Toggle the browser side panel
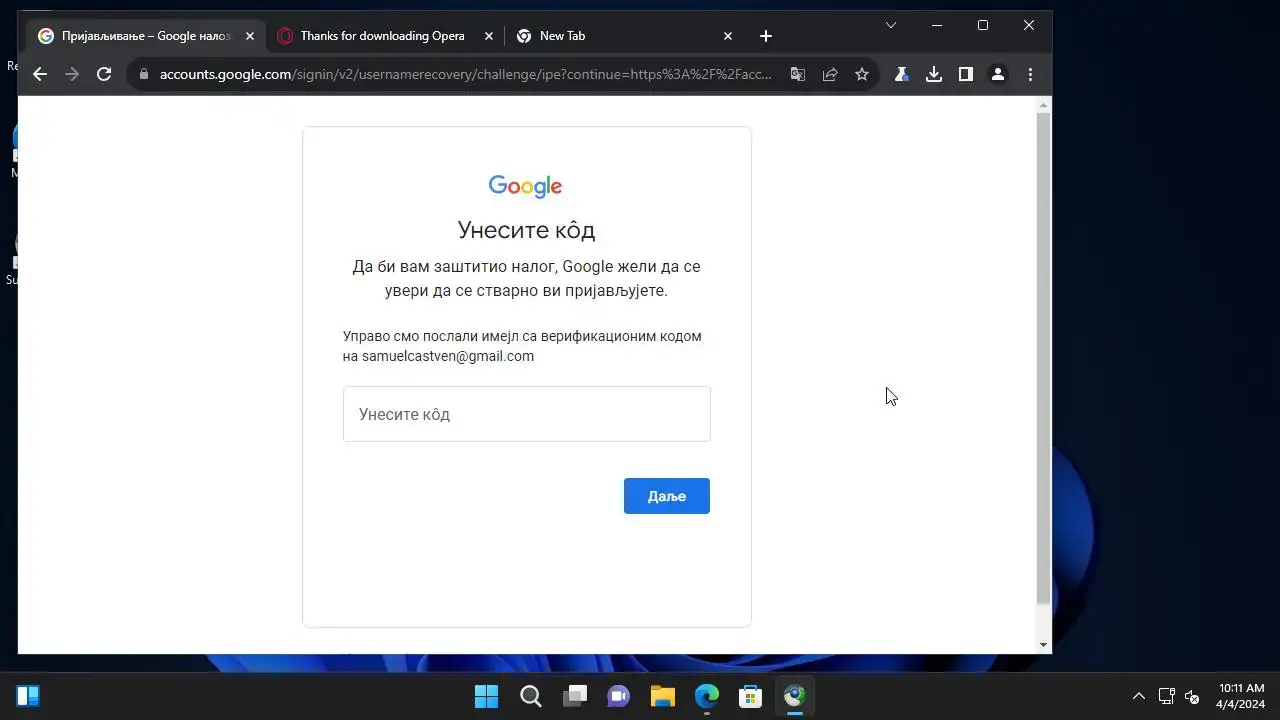 click(x=966, y=74)
